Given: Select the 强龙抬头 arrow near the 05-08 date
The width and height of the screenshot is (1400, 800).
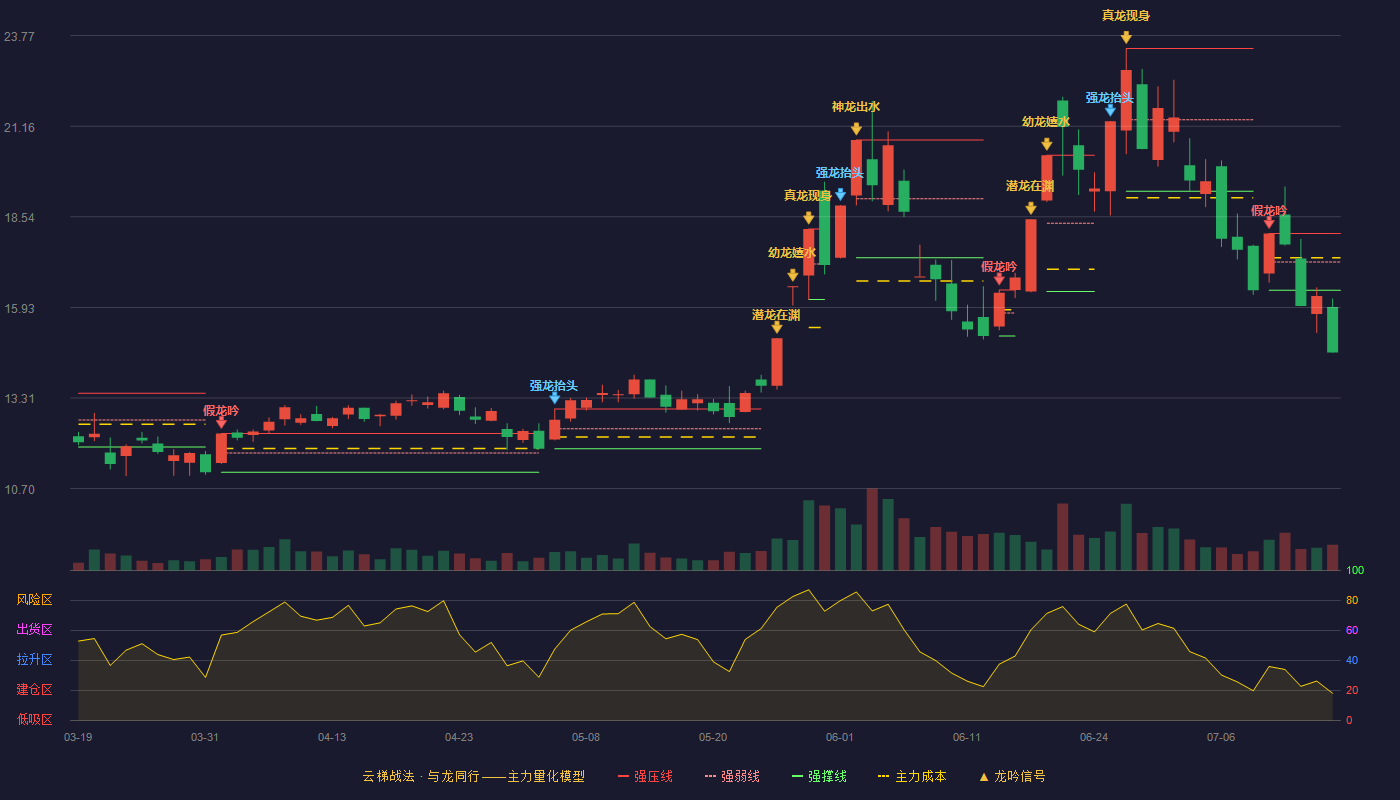Looking at the screenshot, I should [x=554, y=398].
